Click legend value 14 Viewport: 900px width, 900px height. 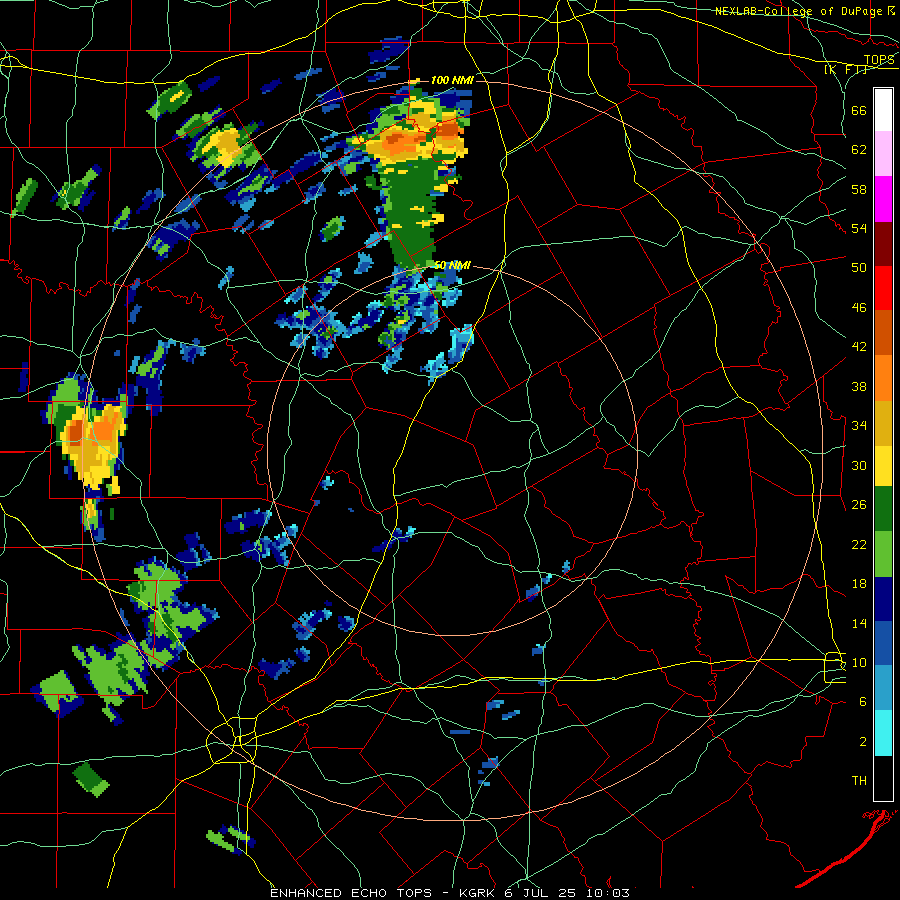point(859,623)
